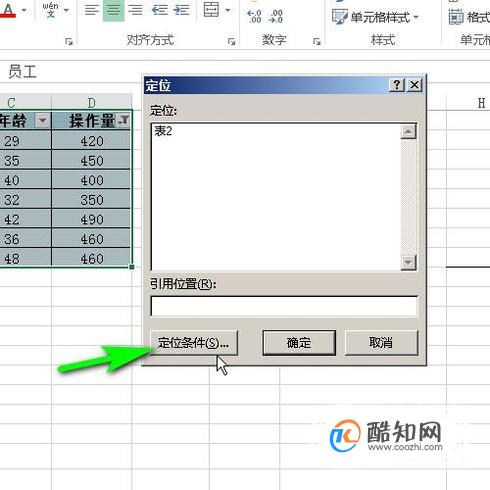Image resolution: width=490 pixels, height=490 pixels.
Task: Open the 操作量 column filter dropdown
Action: click(124, 120)
